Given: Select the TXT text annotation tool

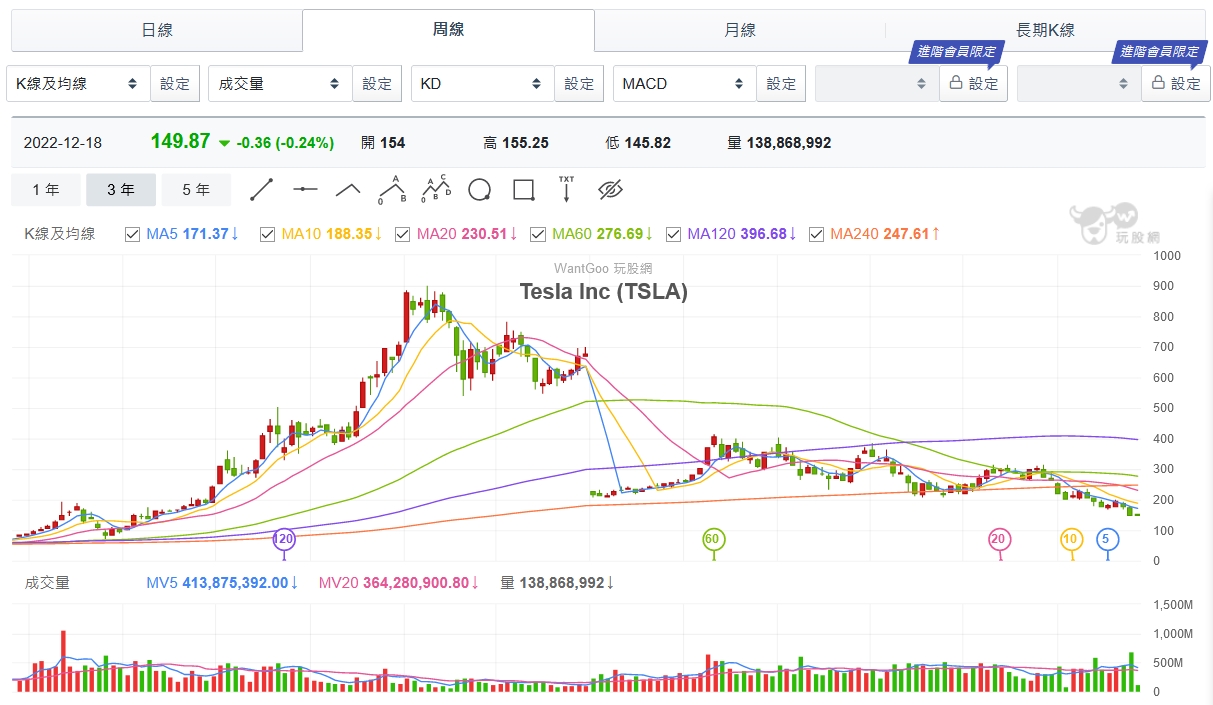Looking at the screenshot, I should coord(566,188).
